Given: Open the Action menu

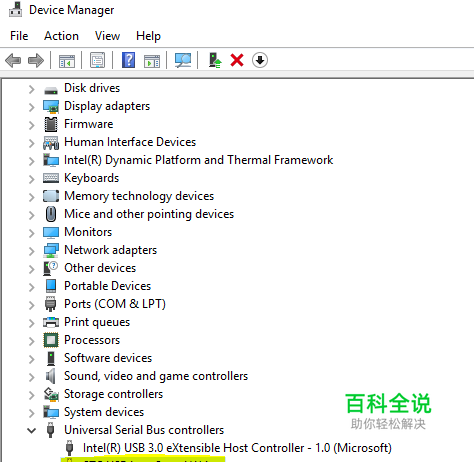Looking at the screenshot, I should [x=61, y=36].
